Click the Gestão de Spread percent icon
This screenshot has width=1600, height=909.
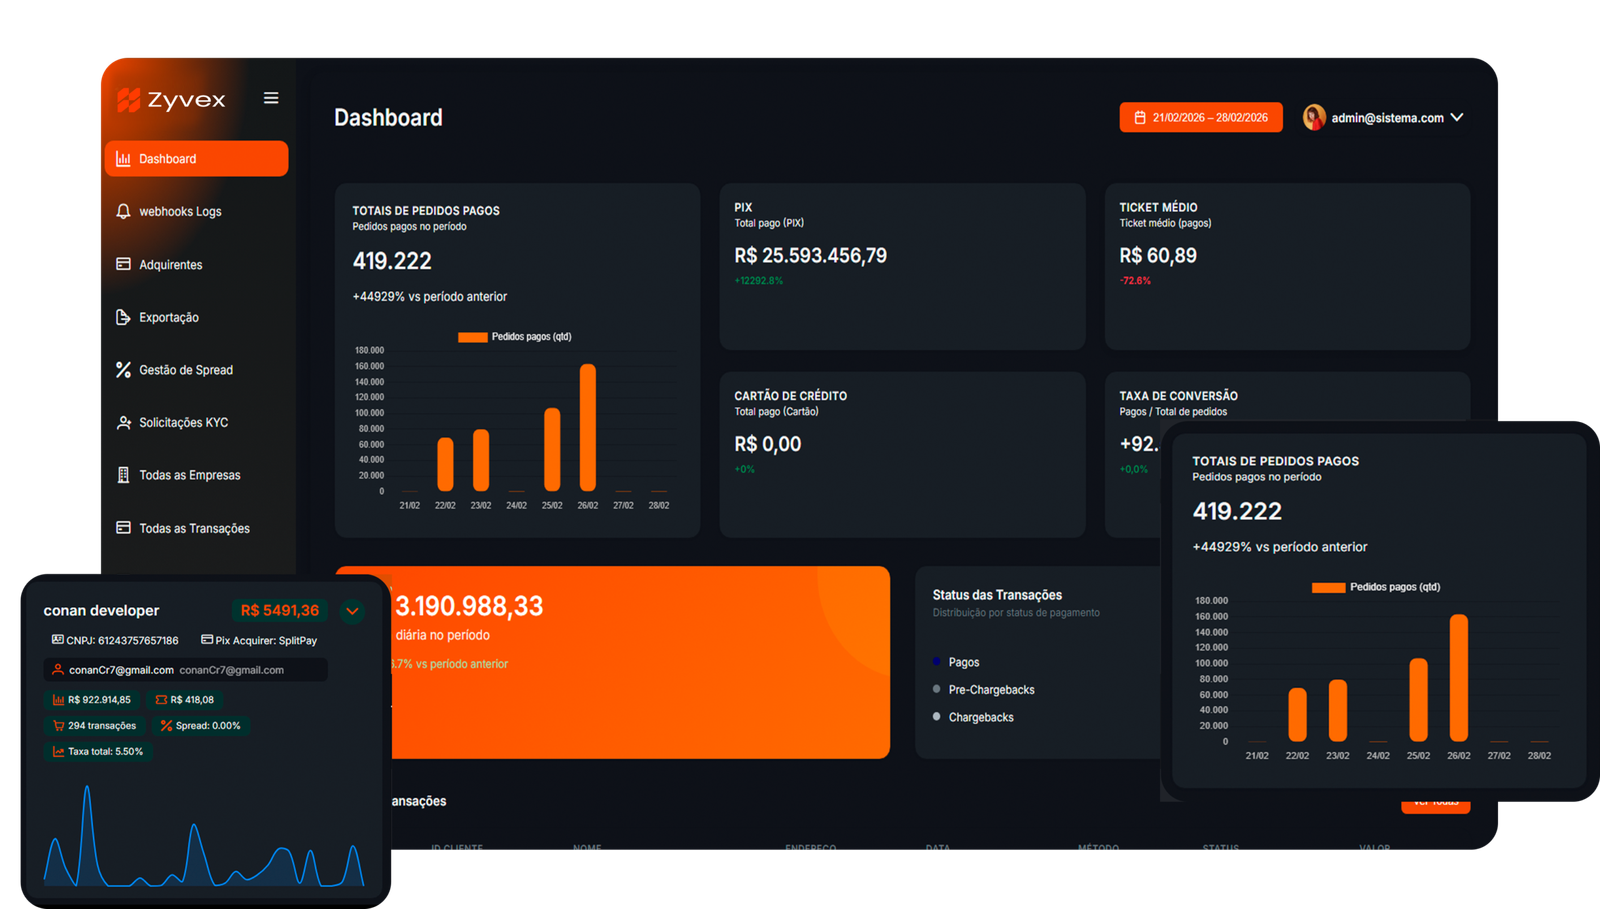coord(123,370)
